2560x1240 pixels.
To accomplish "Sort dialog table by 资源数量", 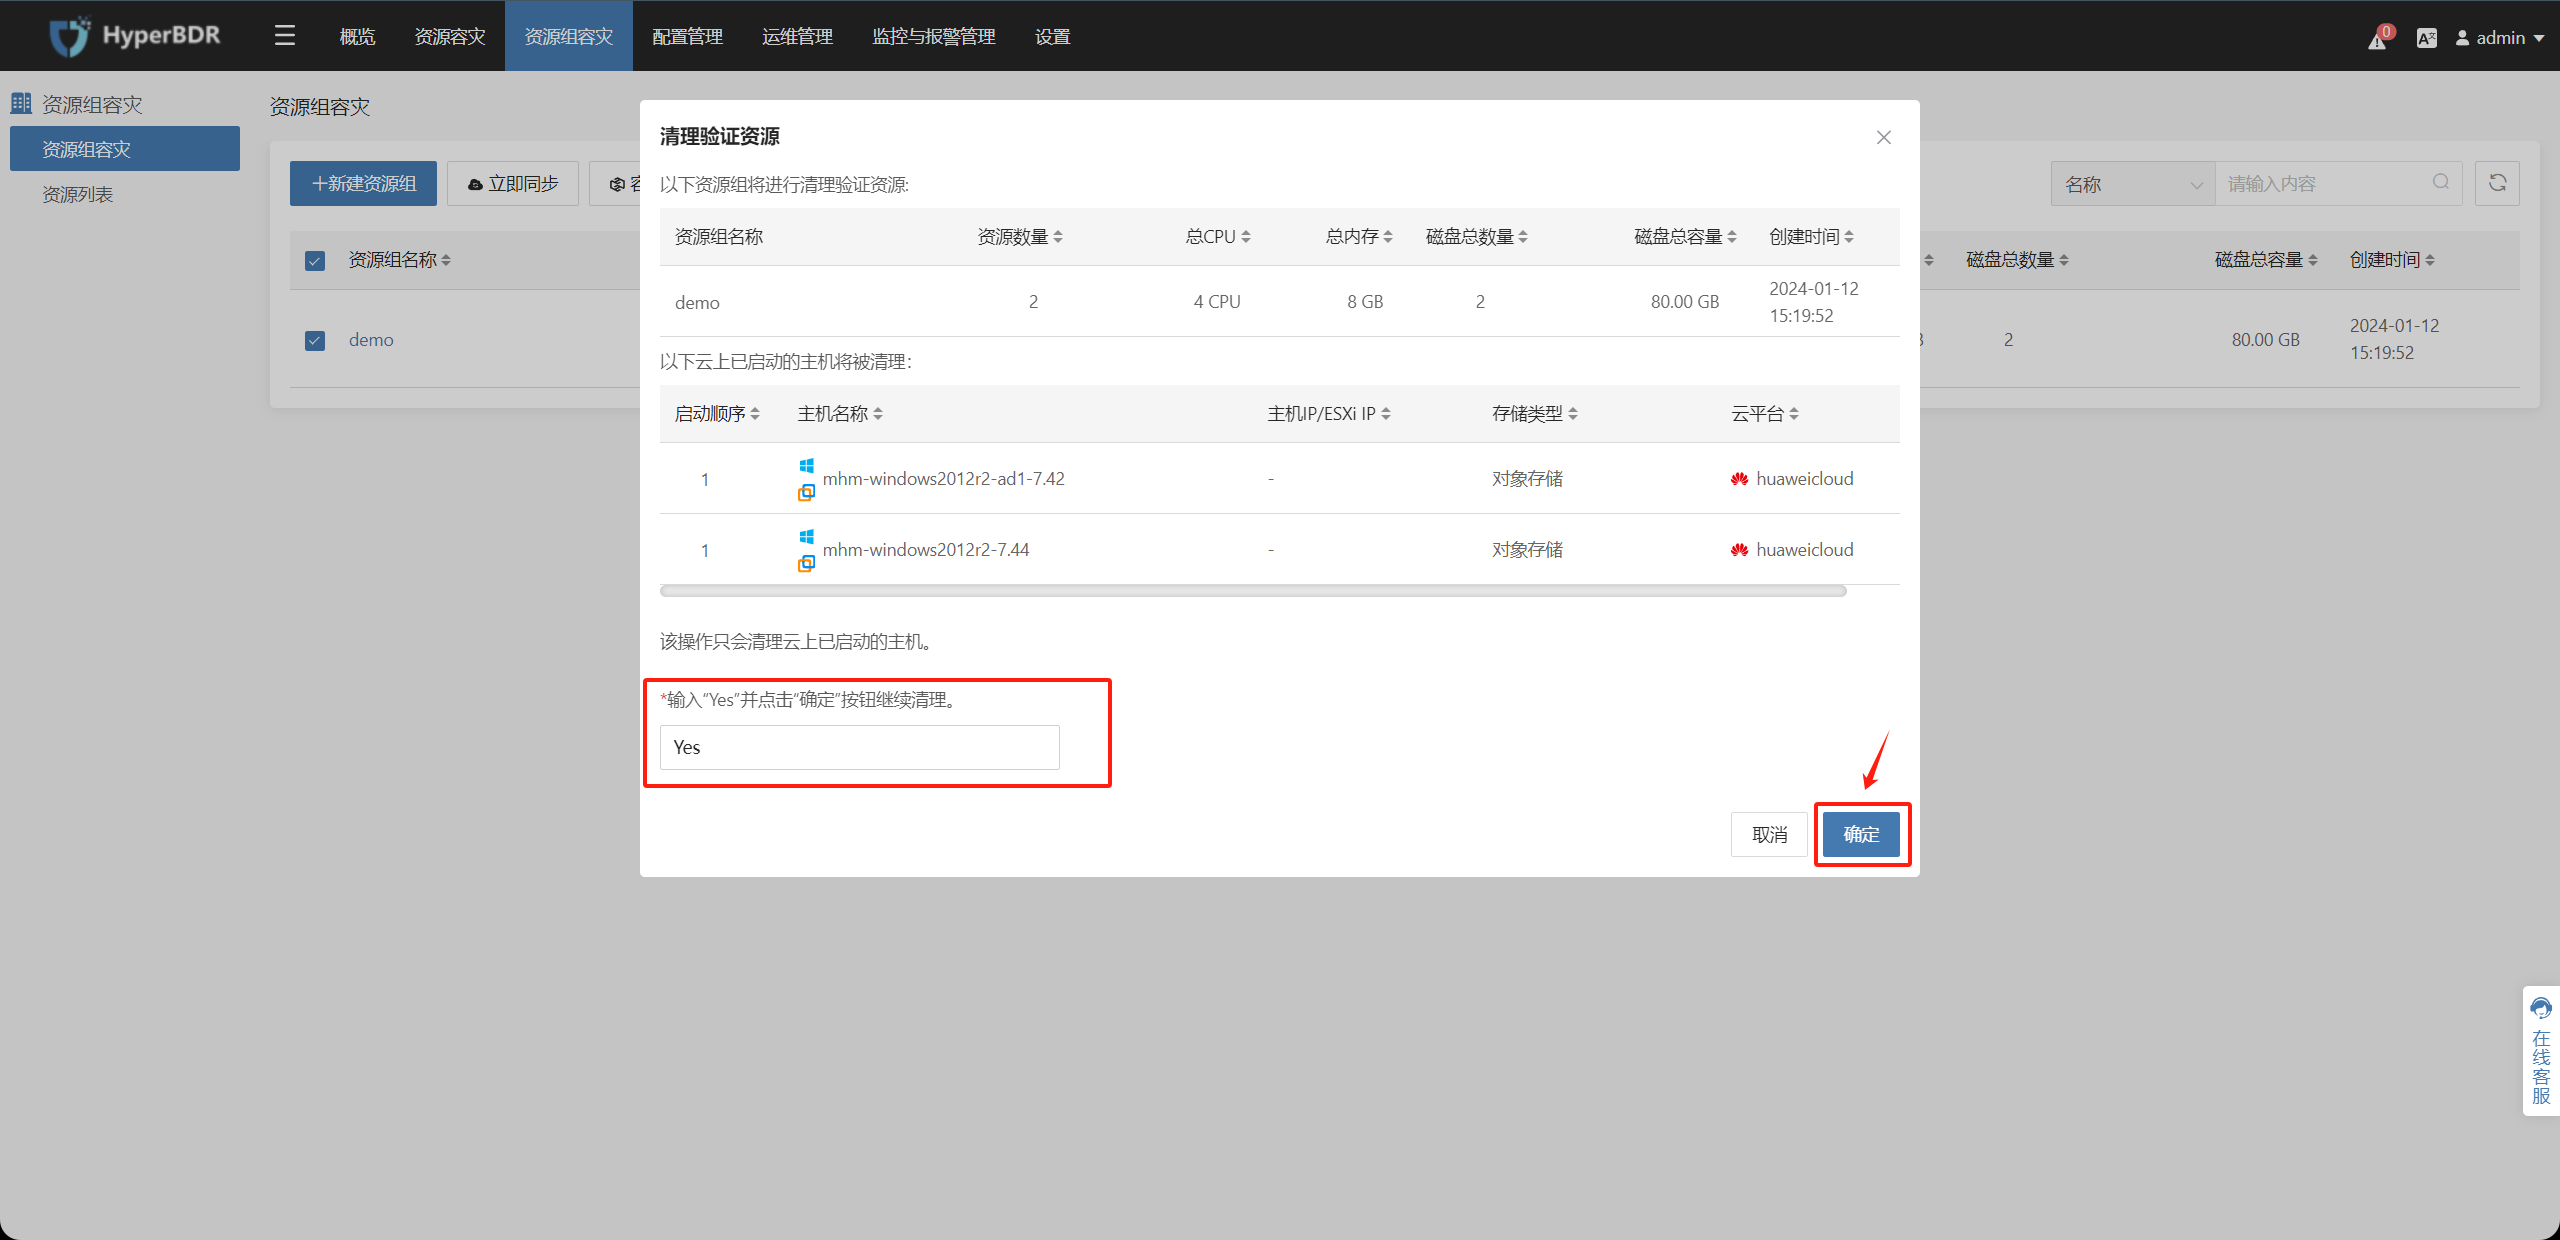I will (x=1058, y=237).
